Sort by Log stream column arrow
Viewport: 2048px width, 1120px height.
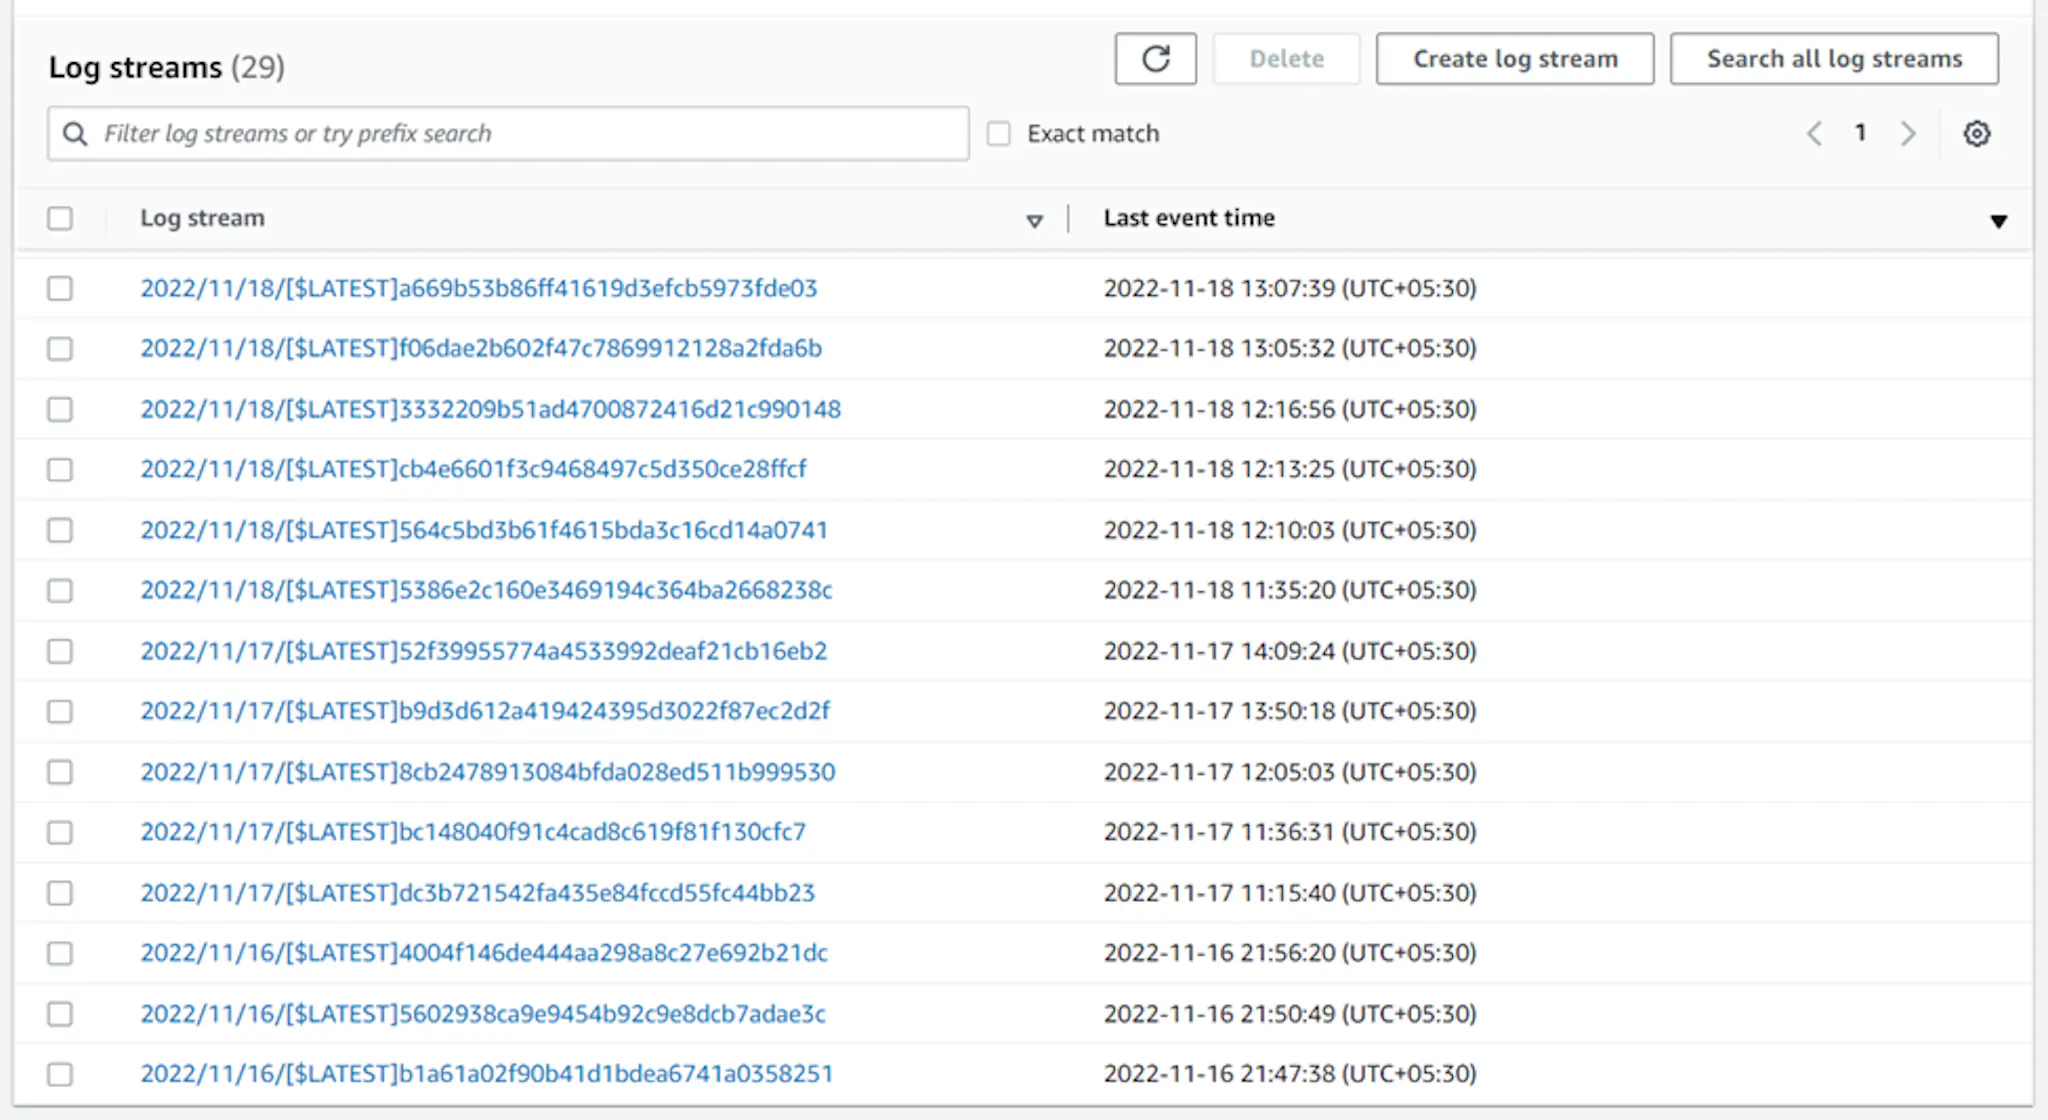click(x=1034, y=220)
